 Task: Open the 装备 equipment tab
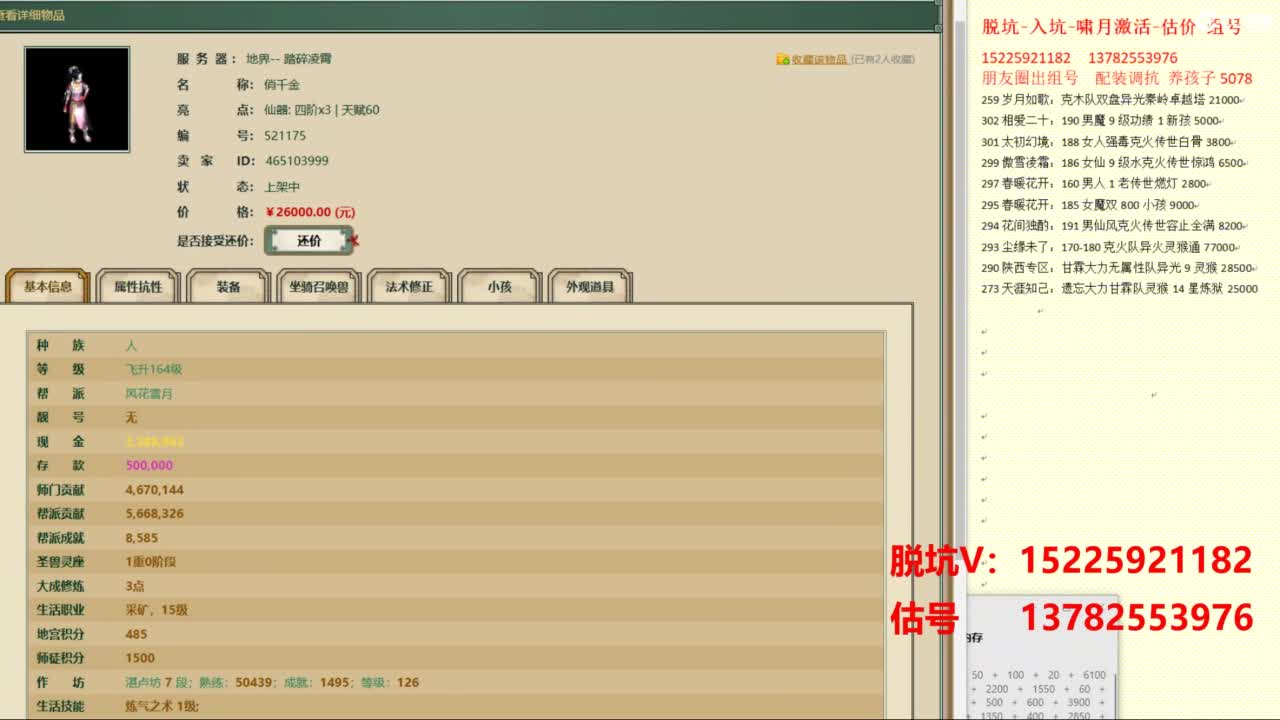coord(229,287)
